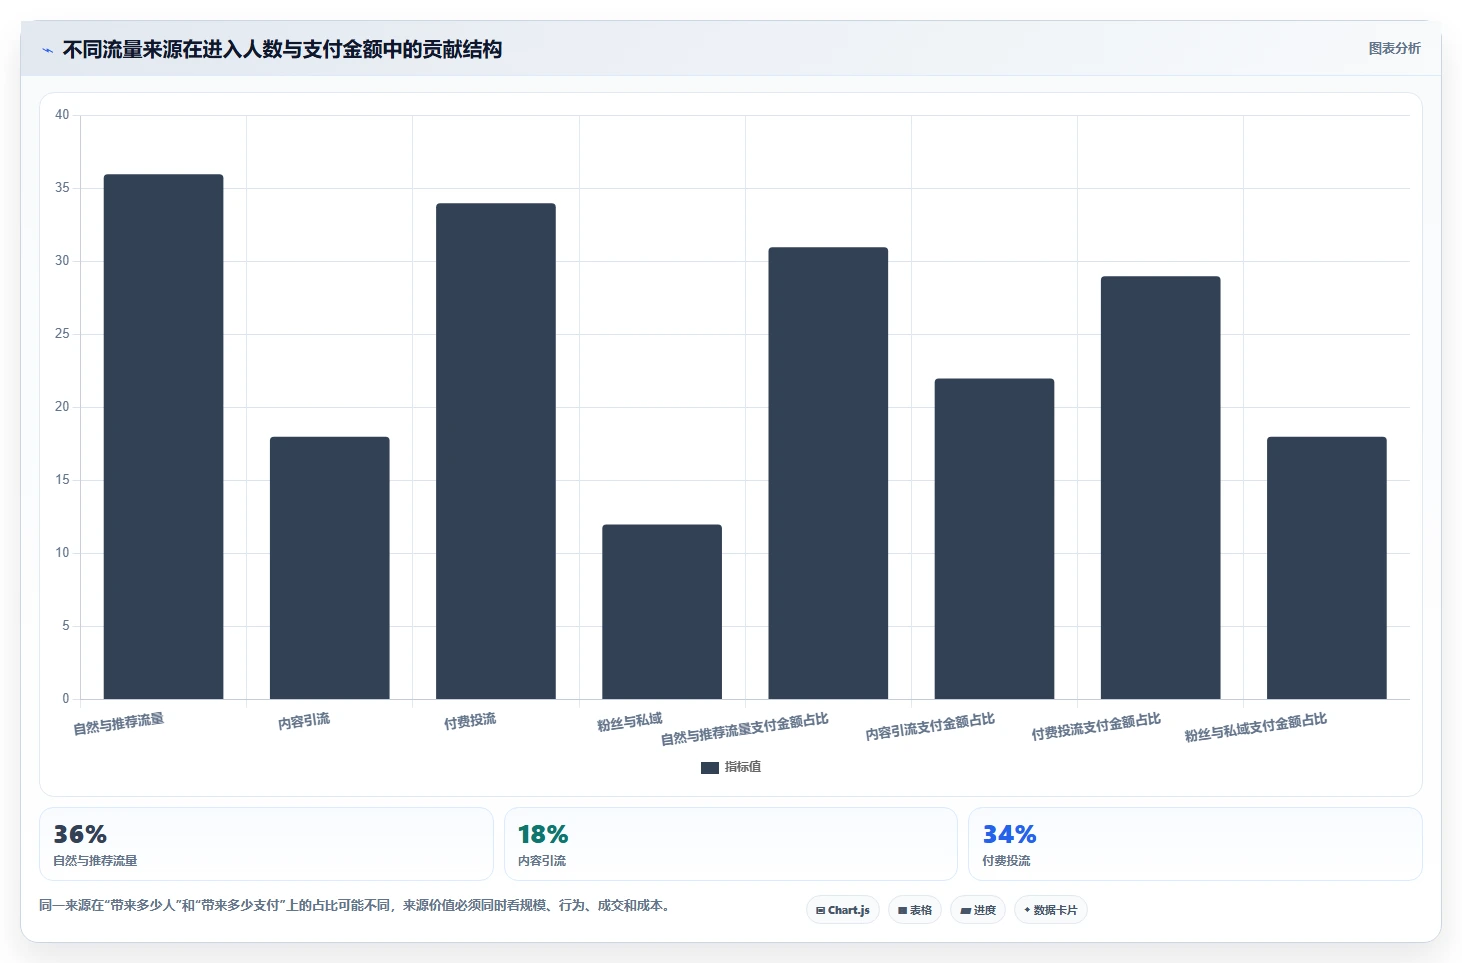Click the 自然与推荐流量支付金额占比 bar
This screenshot has height=963, width=1462.
(828, 473)
